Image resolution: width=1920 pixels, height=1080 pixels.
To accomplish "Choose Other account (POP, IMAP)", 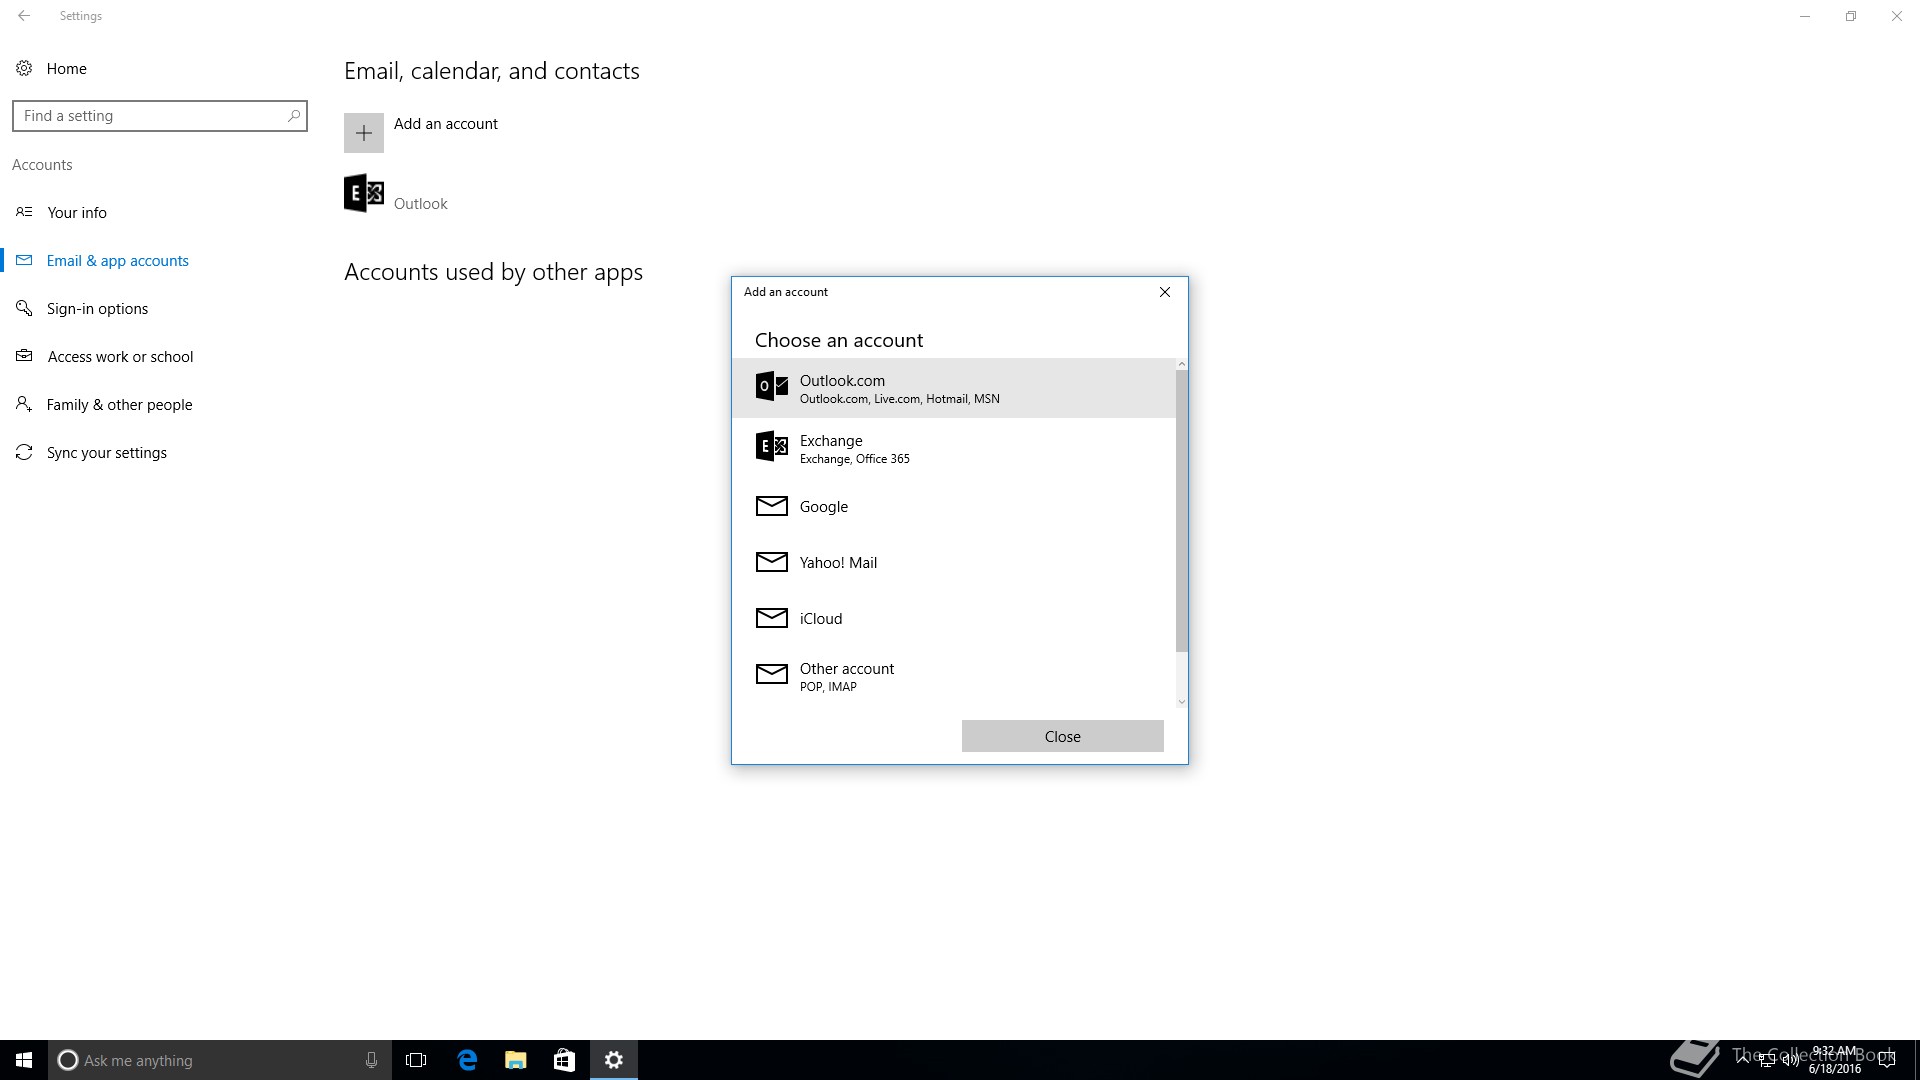I will (847, 676).
